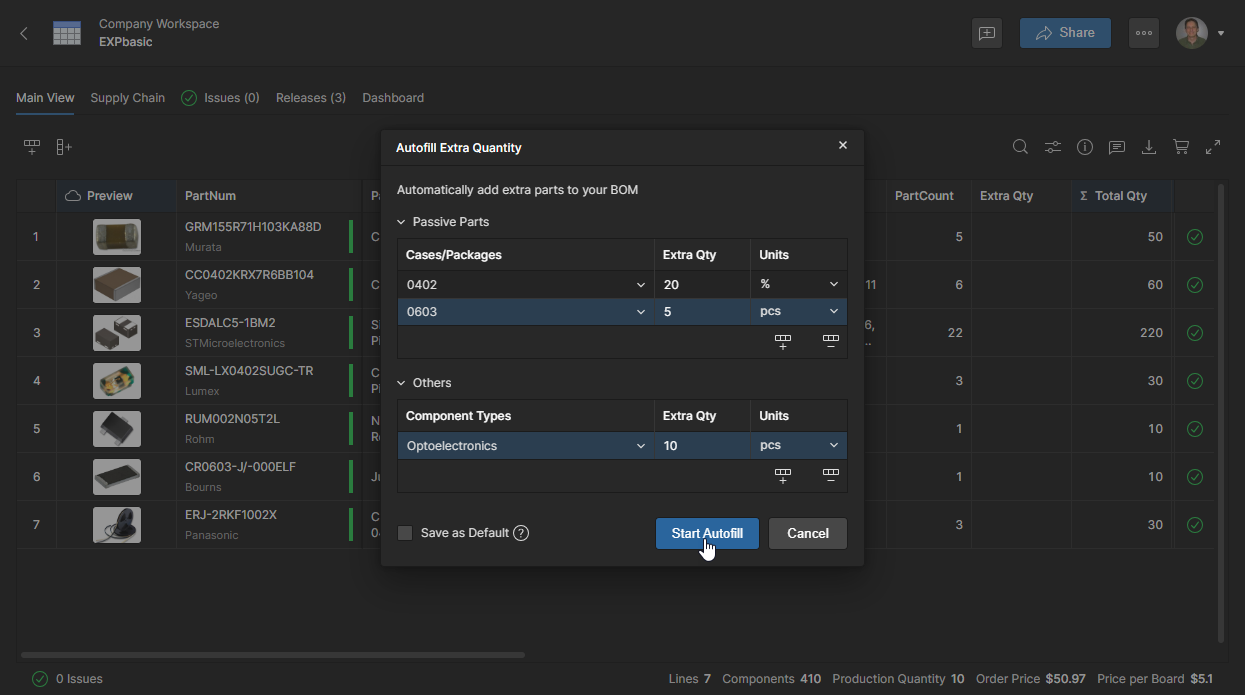Screen dimensions: 1245x695
Task: Enable the Save as Default checkbox
Action: tap(405, 533)
